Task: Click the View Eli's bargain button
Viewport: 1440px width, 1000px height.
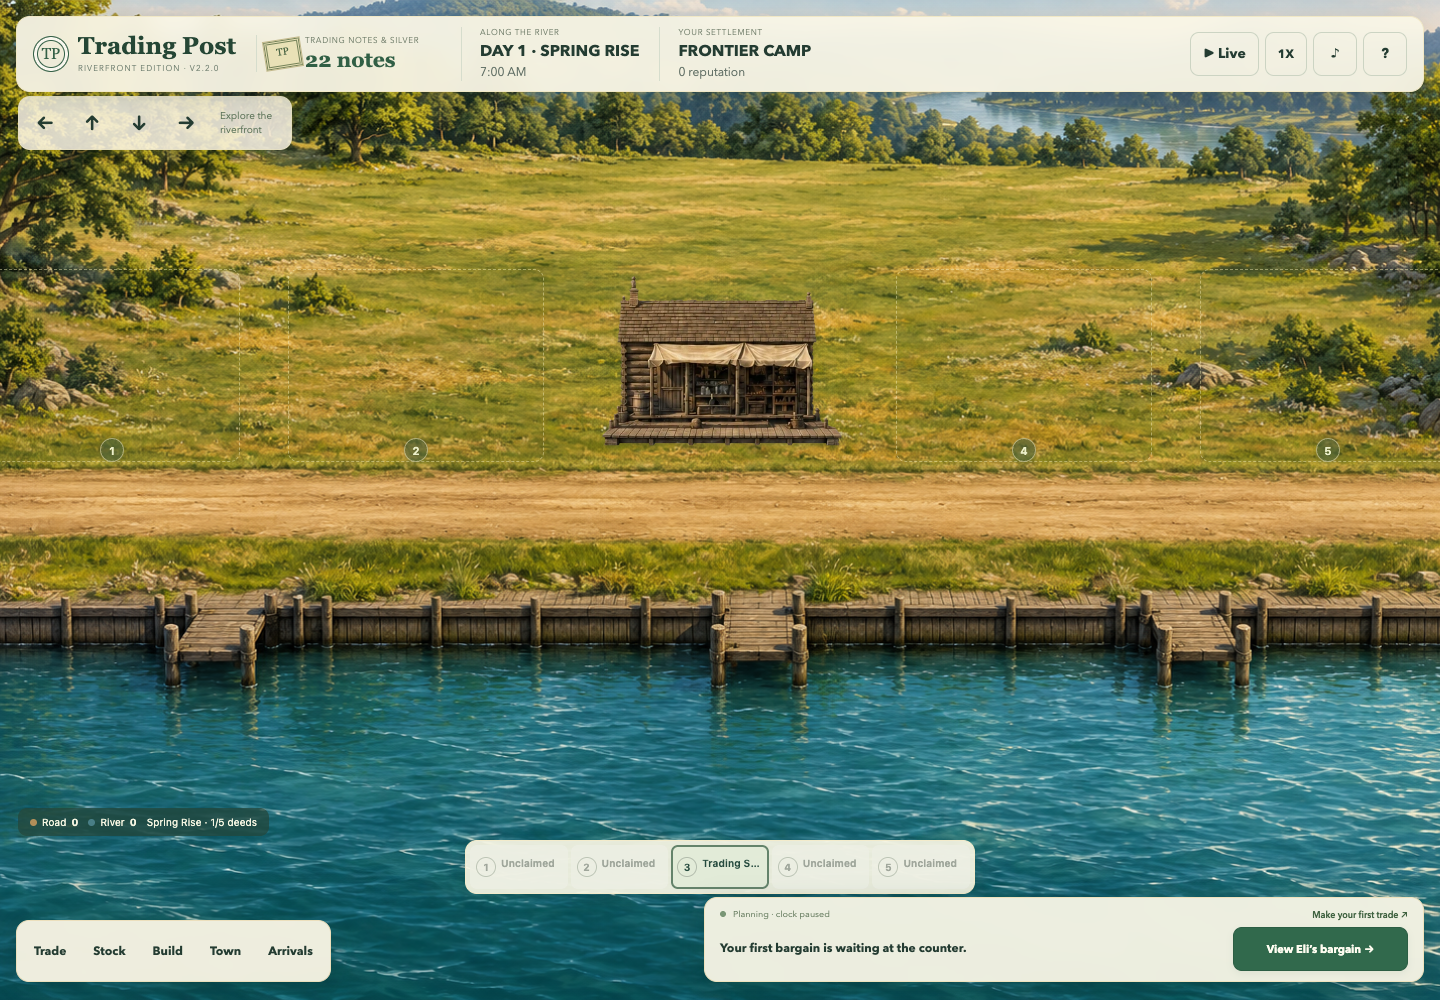Action: tap(1320, 949)
